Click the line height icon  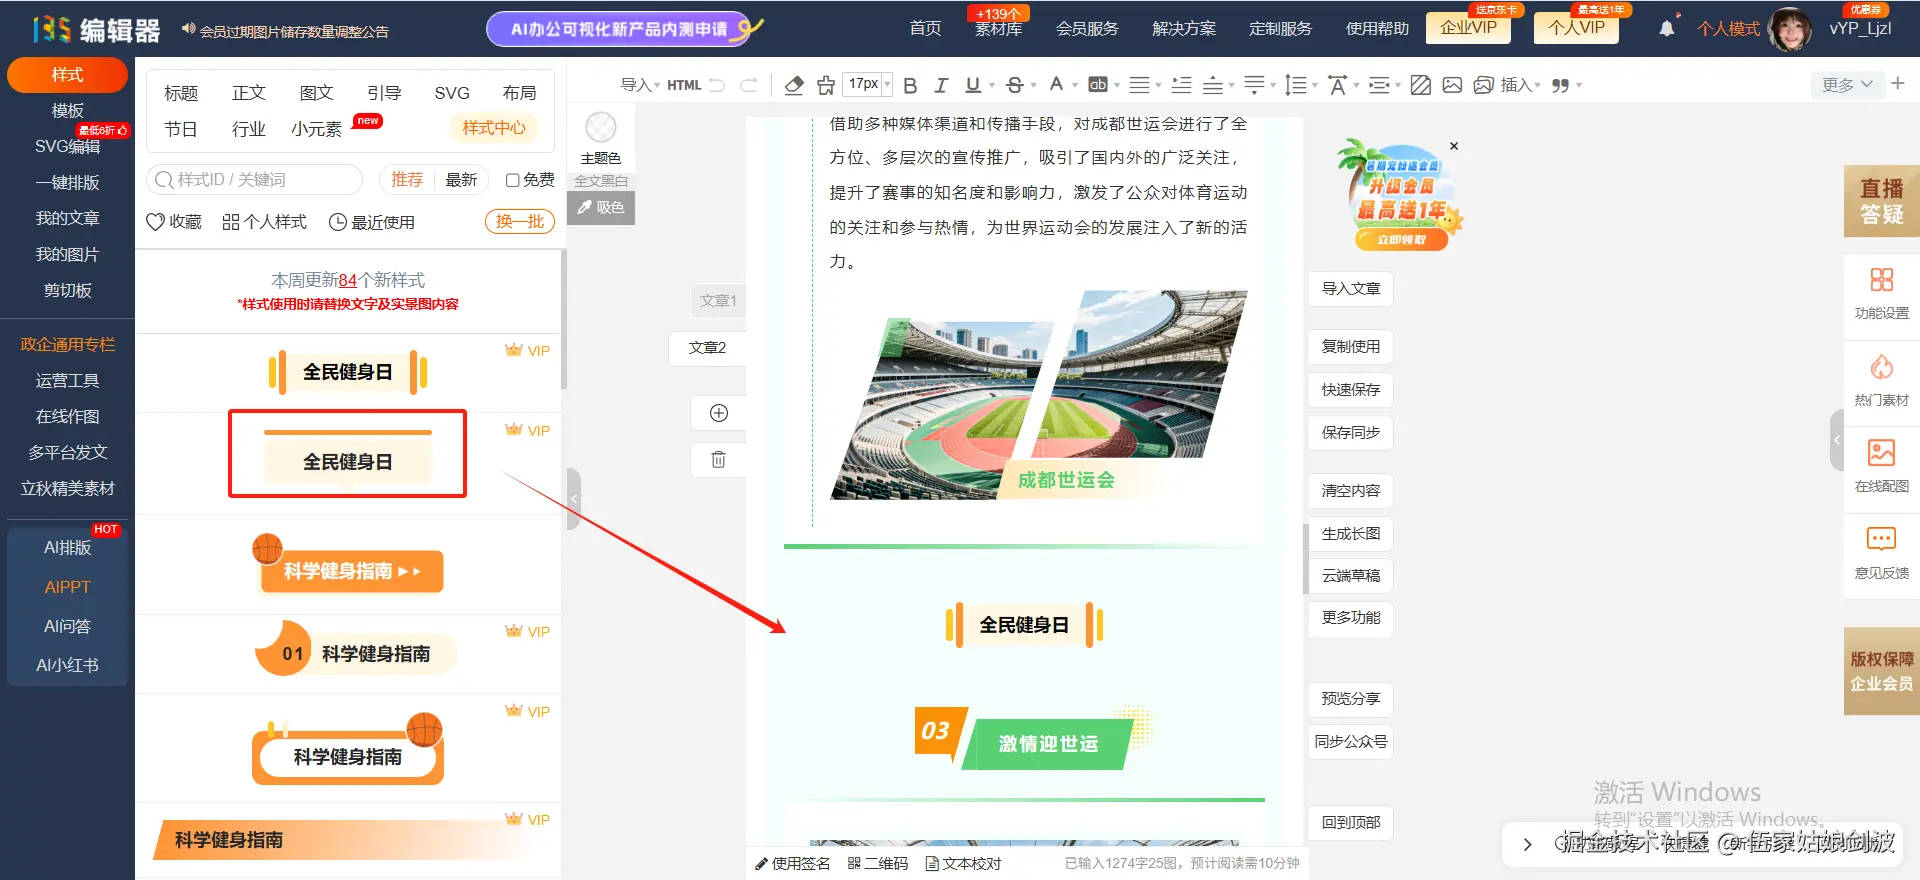coord(1296,85)
